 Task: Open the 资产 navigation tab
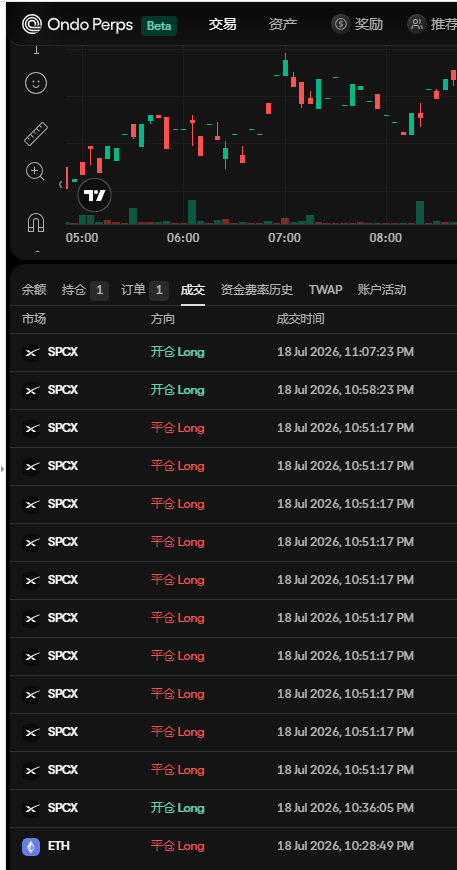[x=283, y=24]
